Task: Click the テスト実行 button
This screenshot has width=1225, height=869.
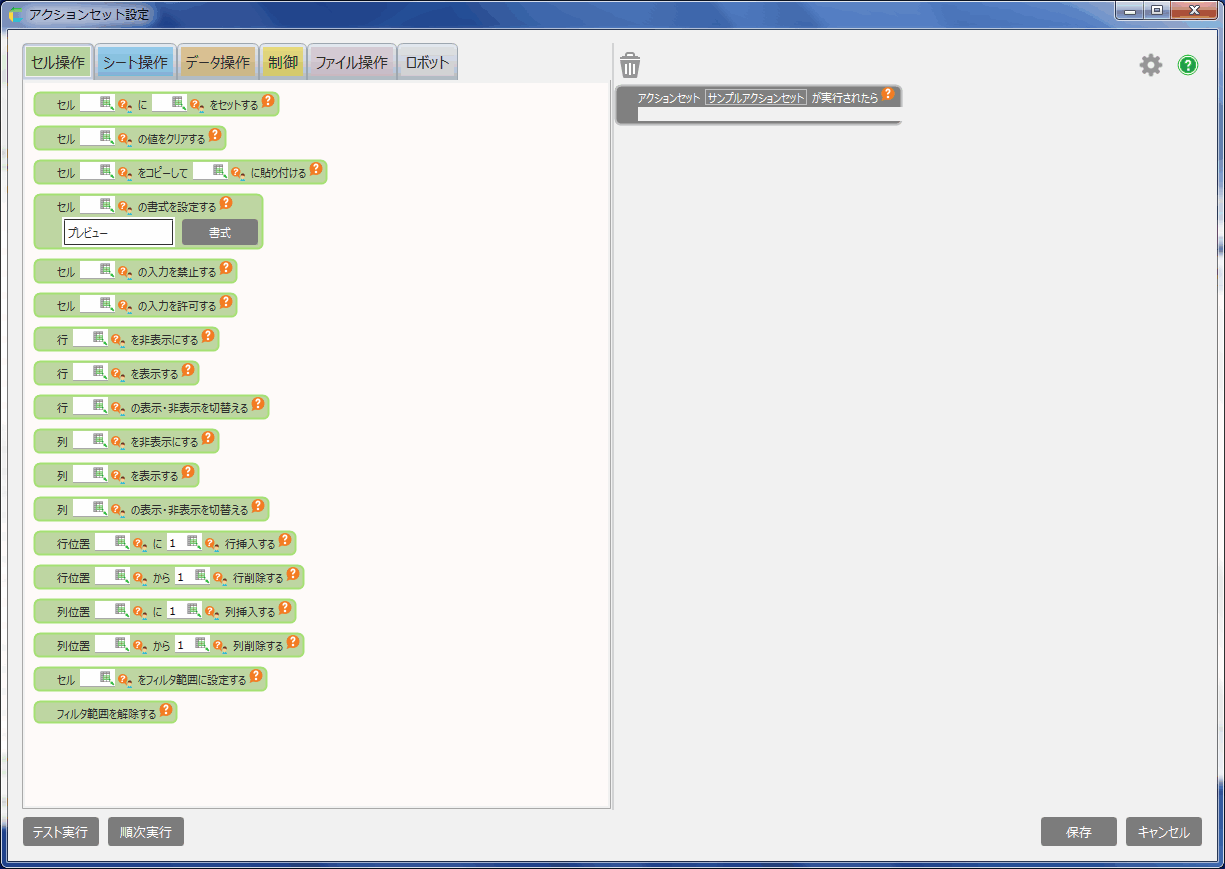Action: tap(61, 832)
